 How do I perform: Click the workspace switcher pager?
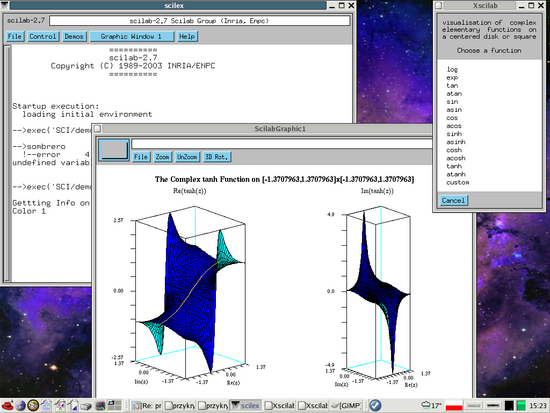(x=114, y=406)
